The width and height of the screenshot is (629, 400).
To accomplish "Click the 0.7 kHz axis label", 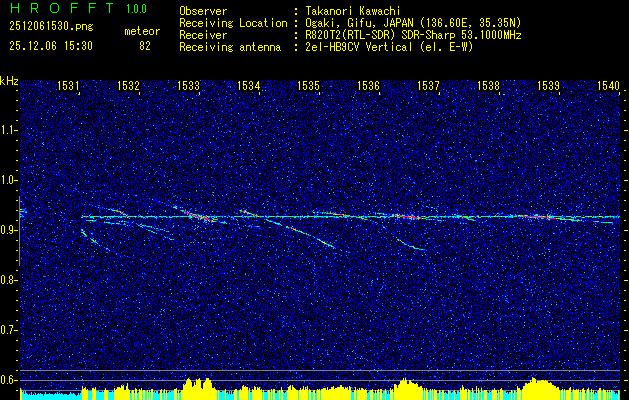I will 8,330.
